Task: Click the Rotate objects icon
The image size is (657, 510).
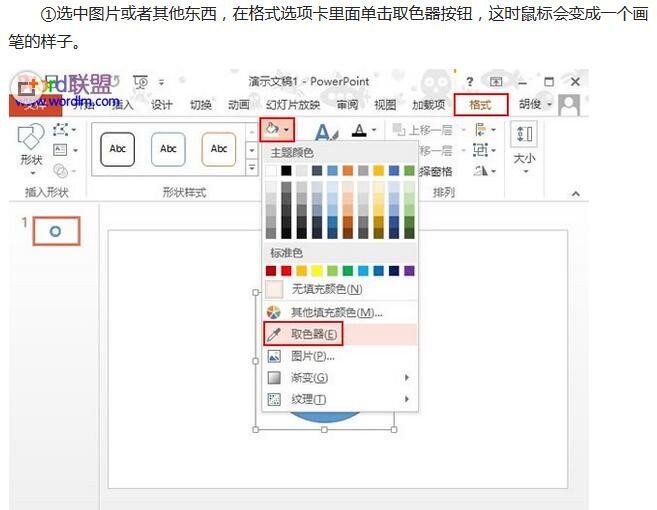Action: 481,170
